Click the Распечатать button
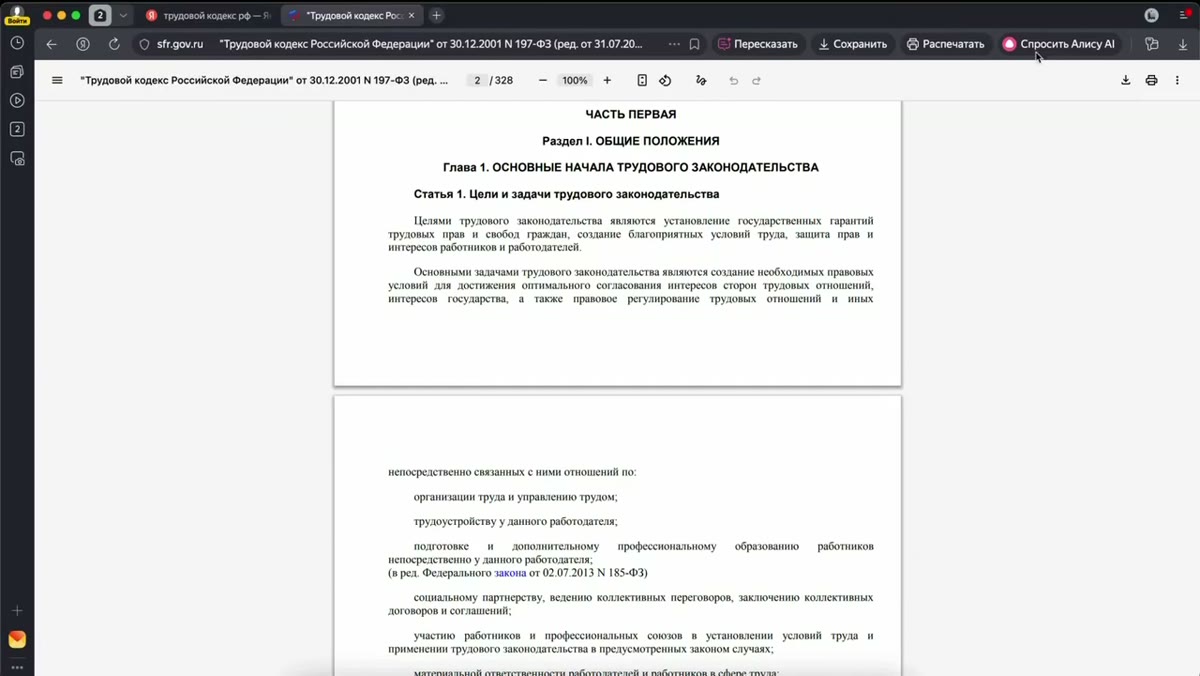This screenshot has height=676, width=1200. [946, 44]
